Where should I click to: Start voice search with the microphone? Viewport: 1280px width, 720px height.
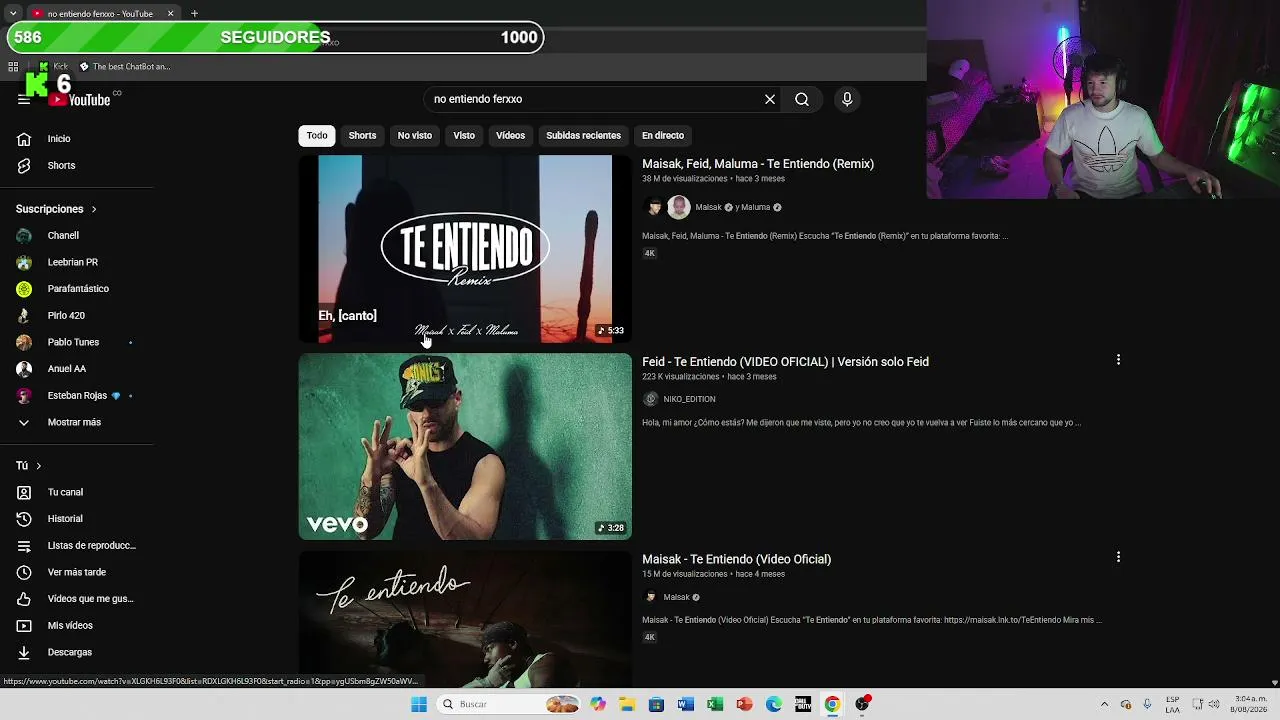[847, 99]
